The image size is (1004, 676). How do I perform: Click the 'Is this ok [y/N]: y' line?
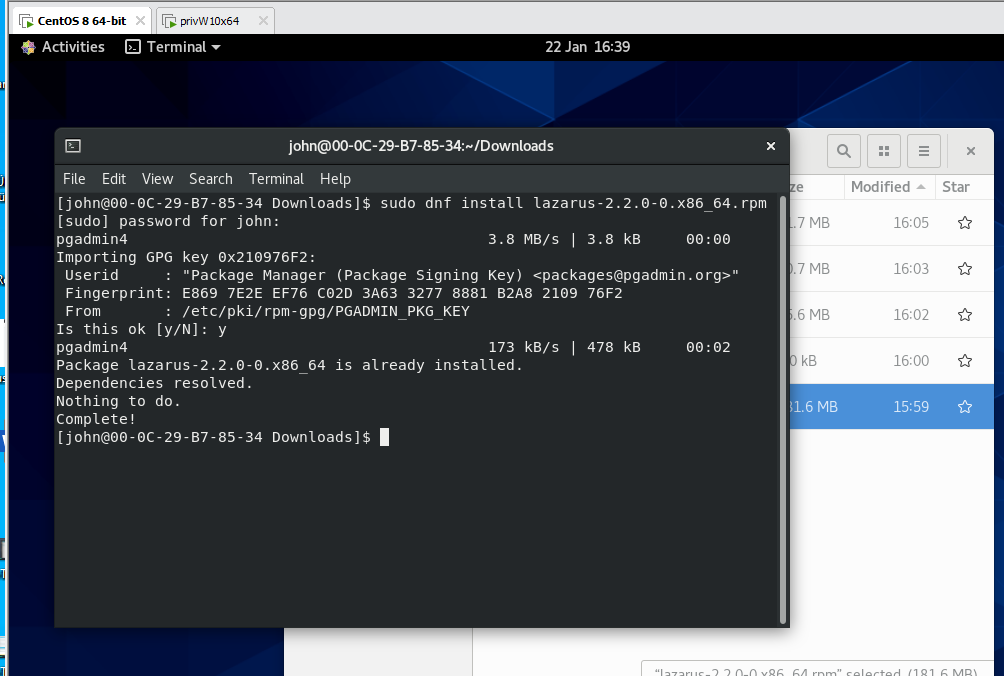[x=142, y=330]
